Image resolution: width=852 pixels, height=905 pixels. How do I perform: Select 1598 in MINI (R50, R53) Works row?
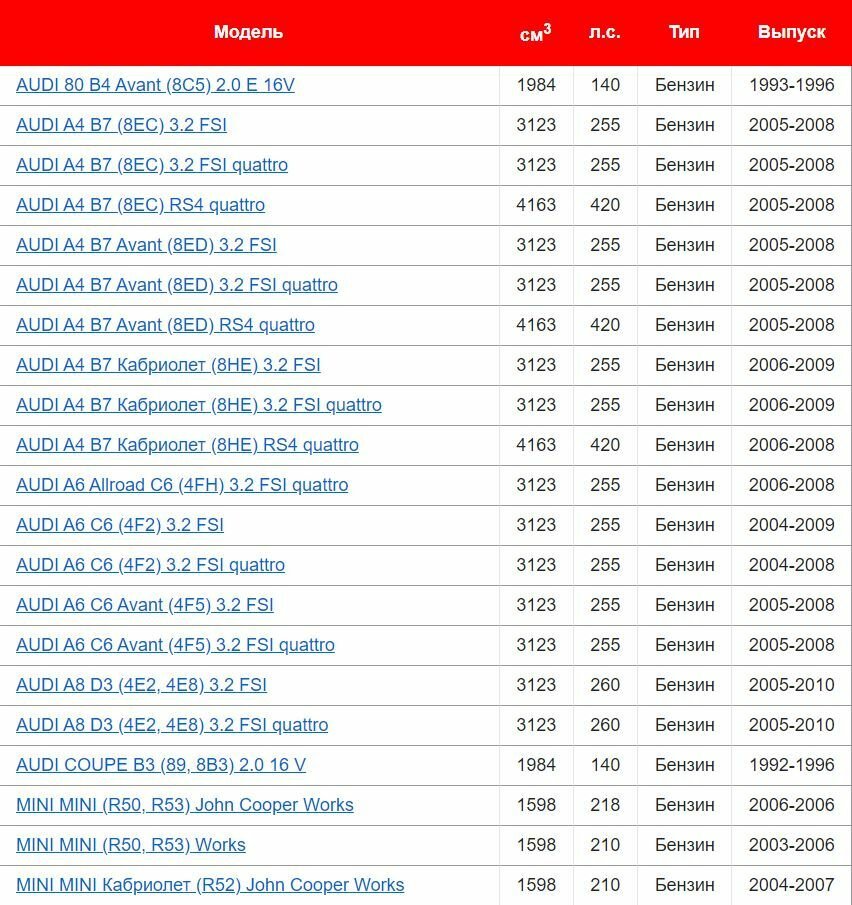(536, 845)
